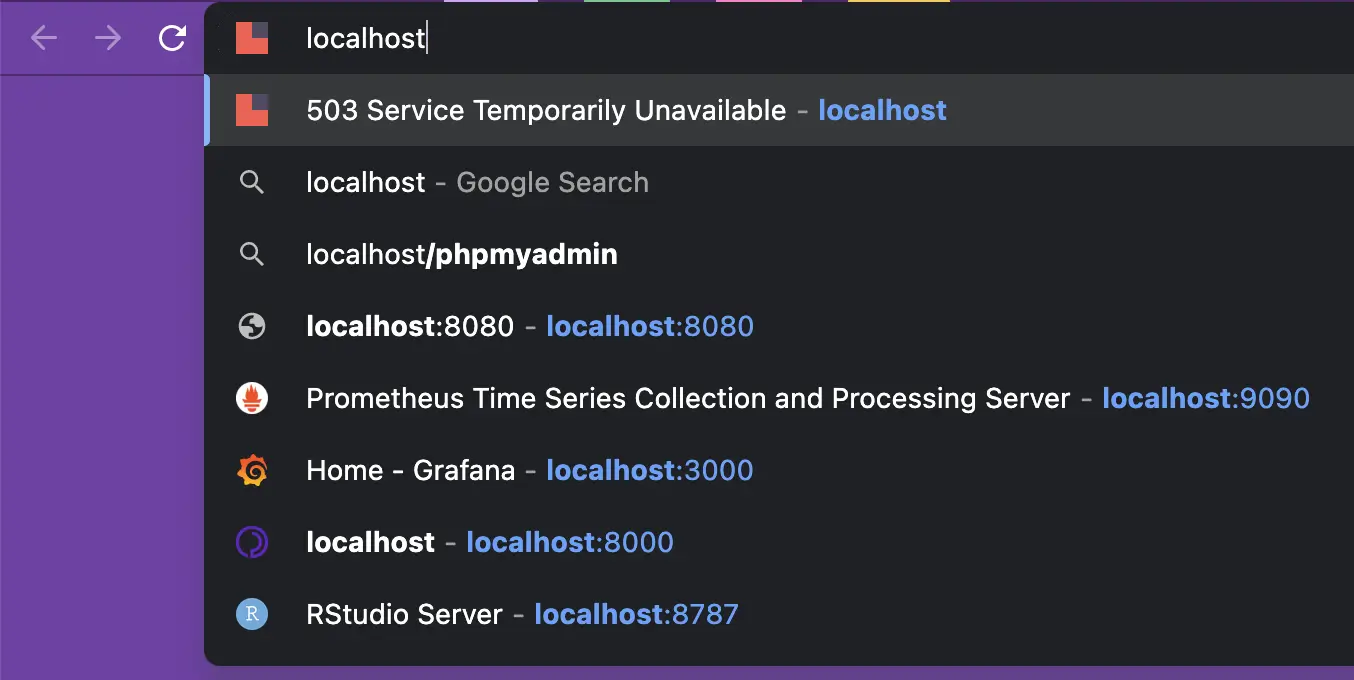Open the localhost/phpmyadmin suggestion

(461, 254)
